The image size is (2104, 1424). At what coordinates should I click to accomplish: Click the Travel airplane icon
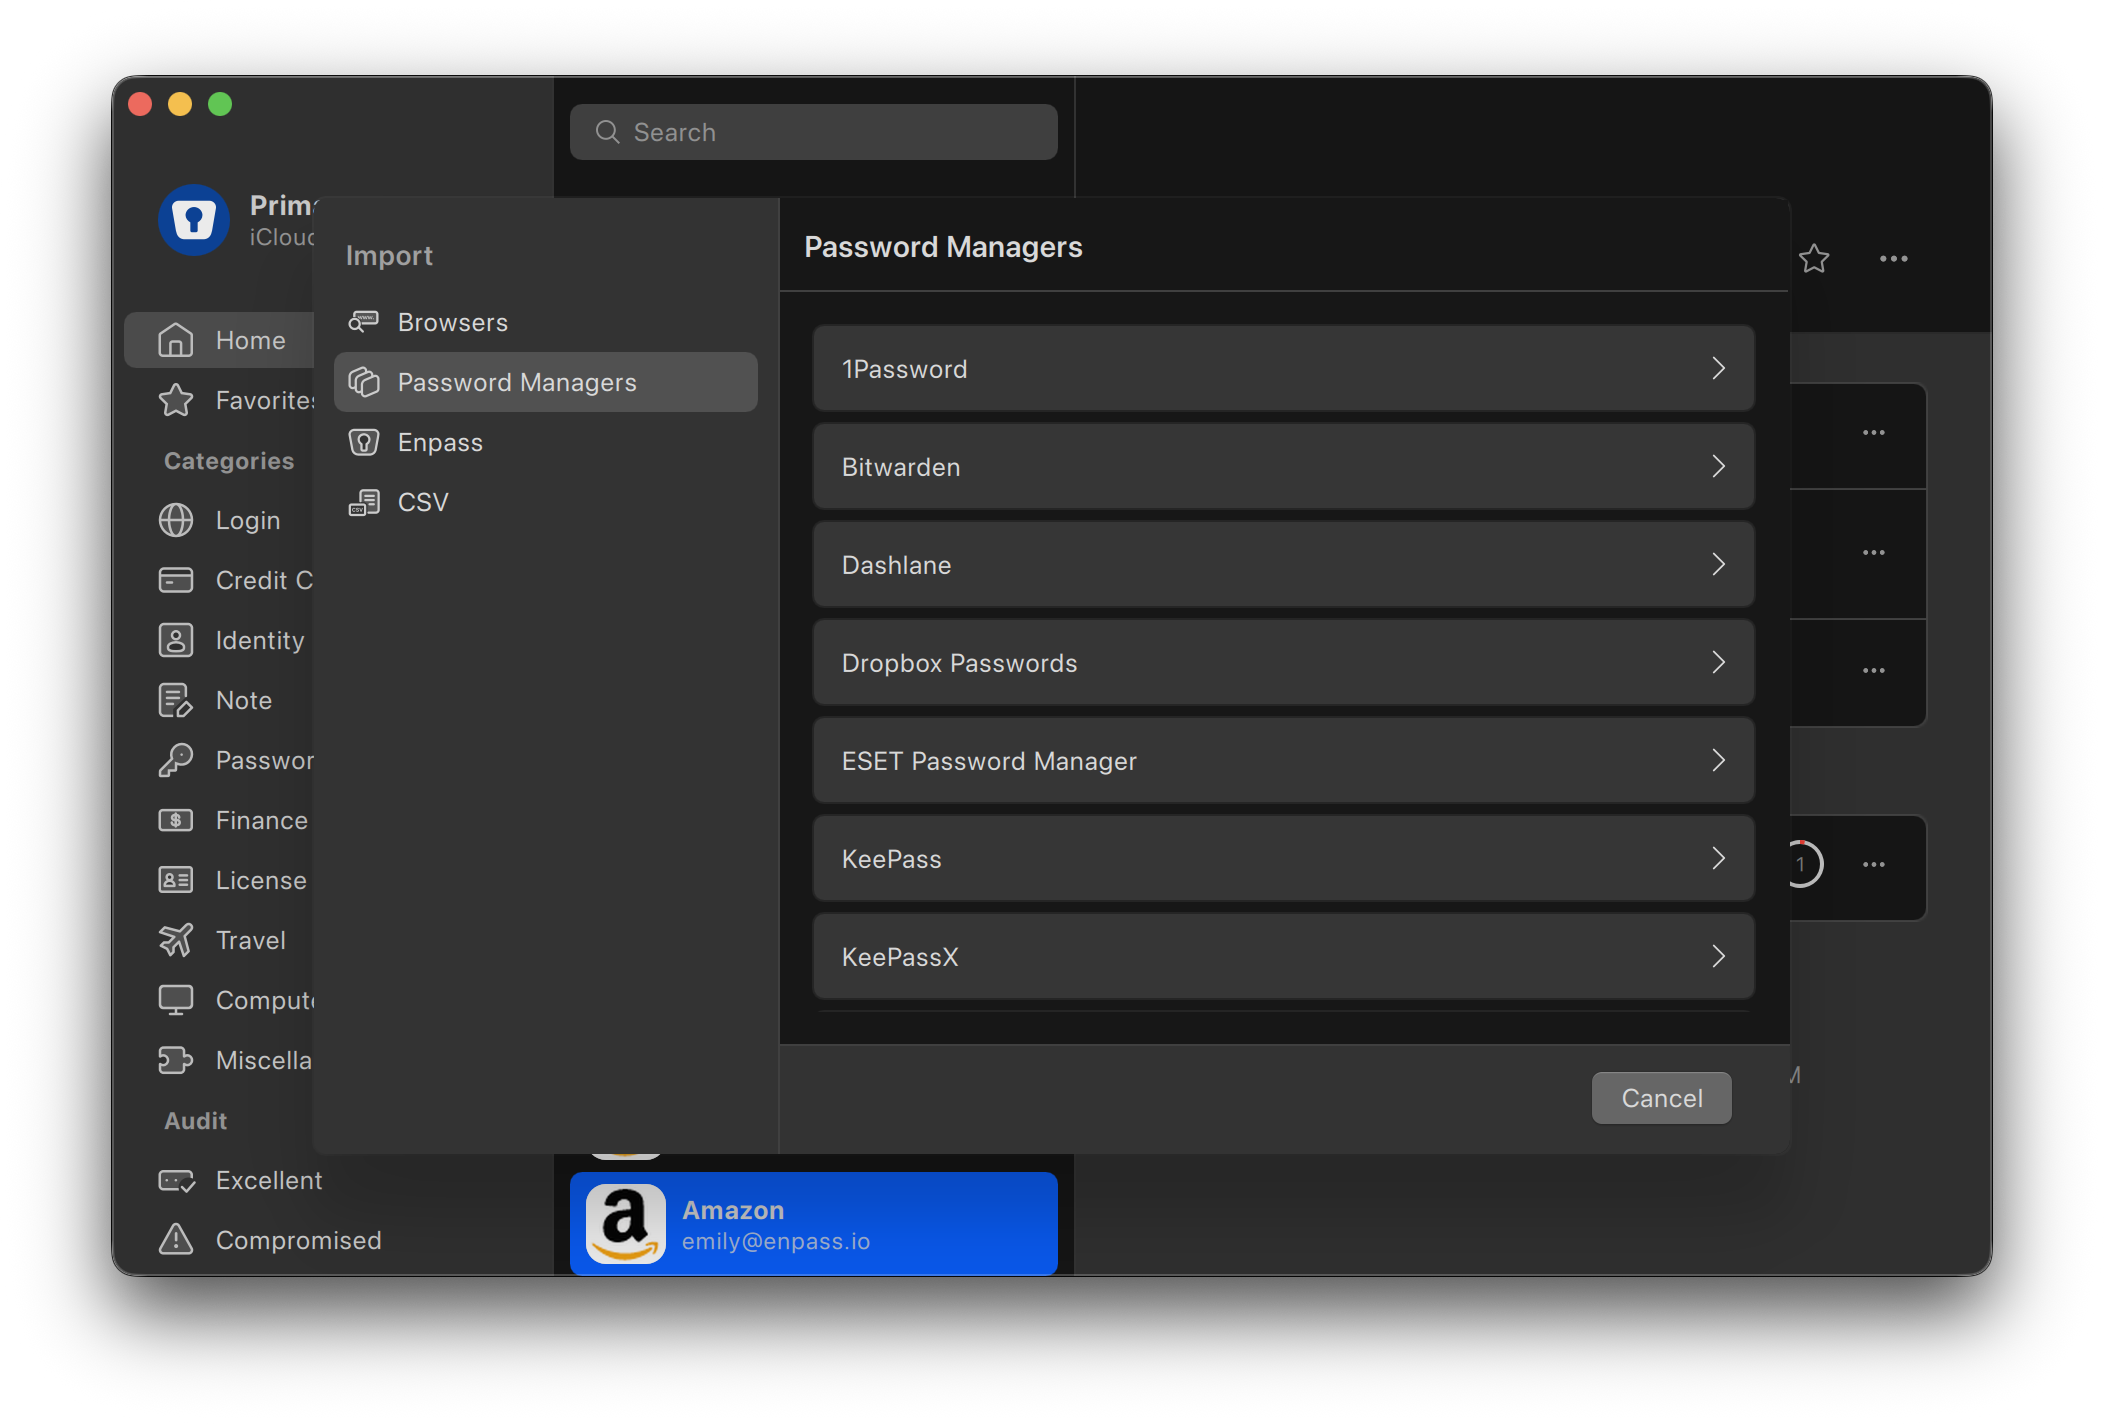pos(176,940)
